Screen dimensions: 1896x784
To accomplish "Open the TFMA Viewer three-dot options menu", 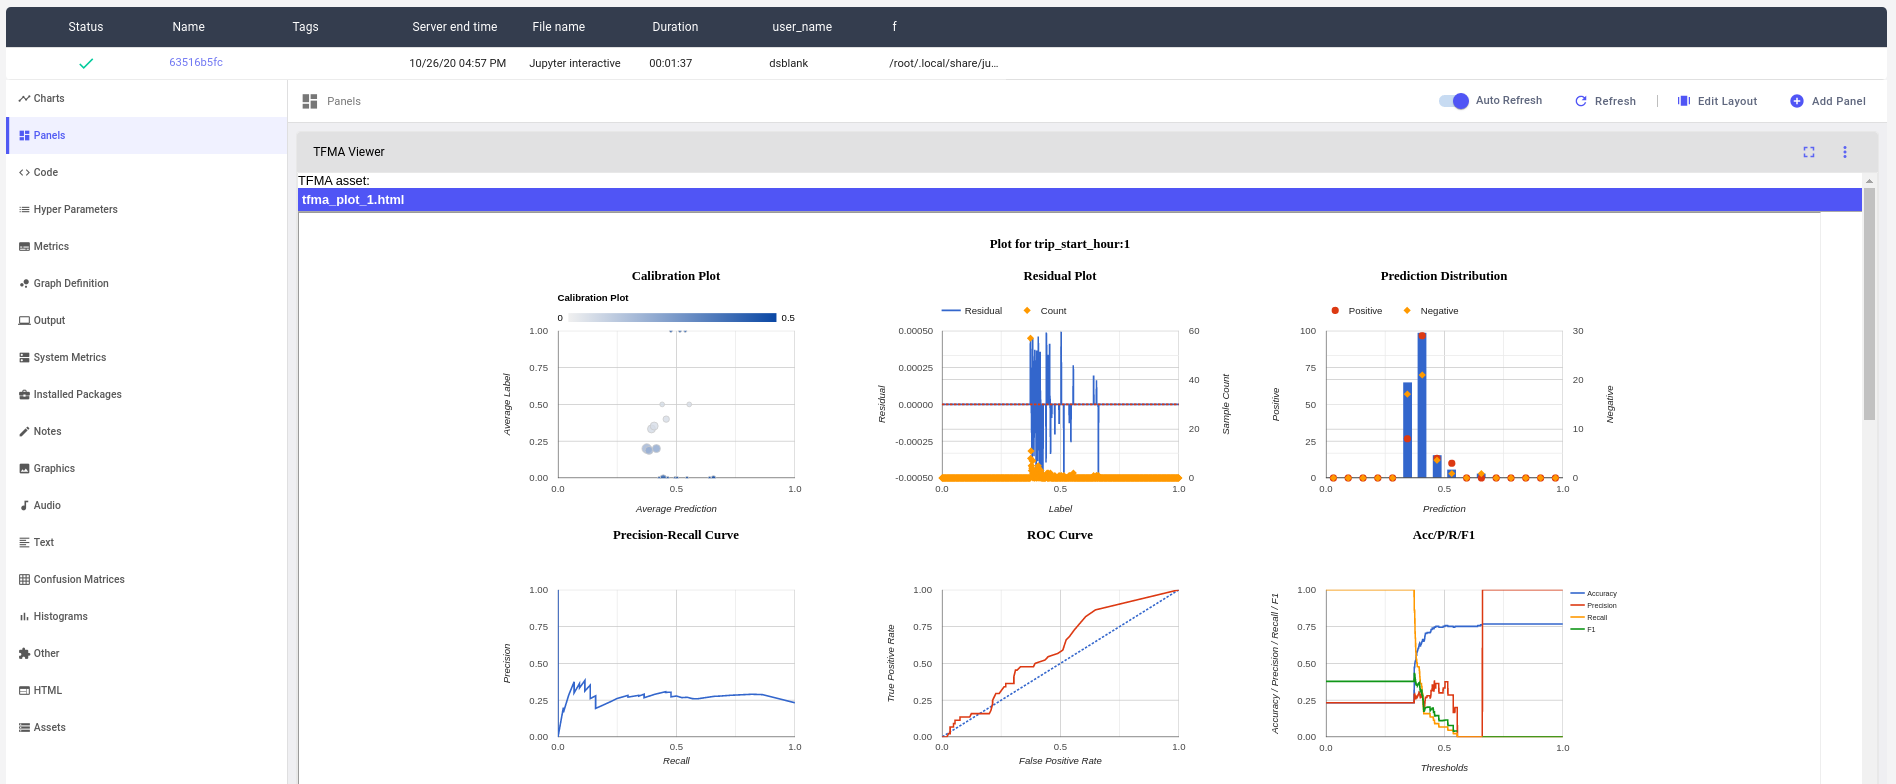I will click(1844, 152).
